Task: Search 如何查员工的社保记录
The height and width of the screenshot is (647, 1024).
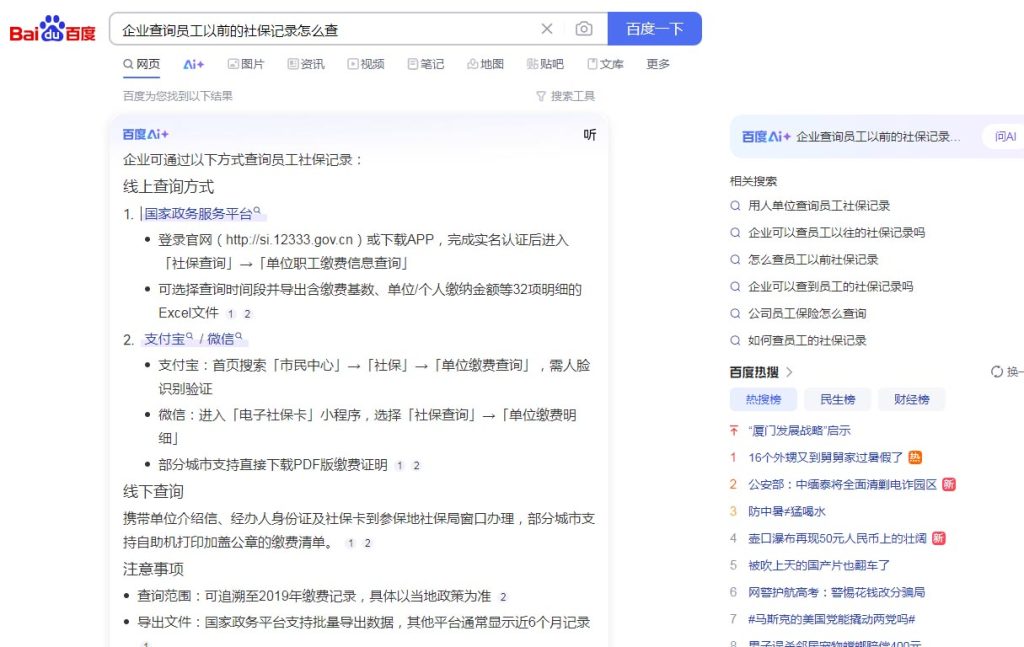Action: coord(807,340)
